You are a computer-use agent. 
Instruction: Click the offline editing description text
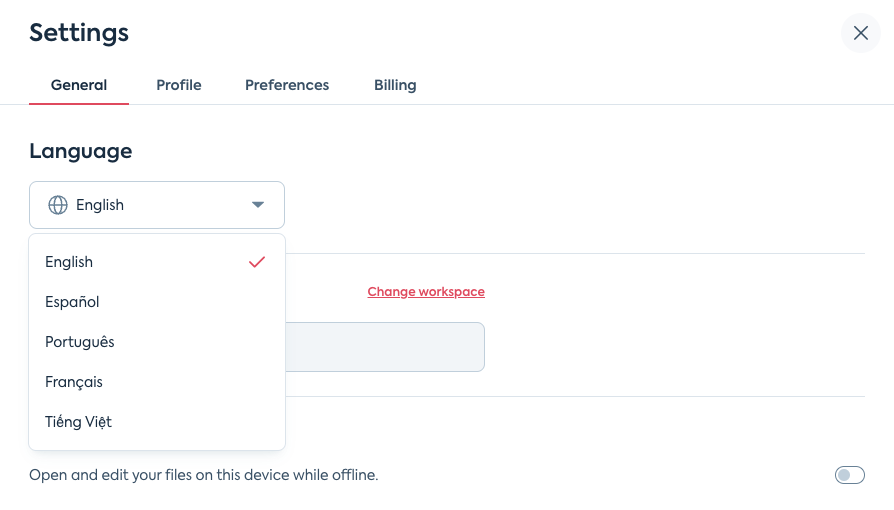[204, 475]
